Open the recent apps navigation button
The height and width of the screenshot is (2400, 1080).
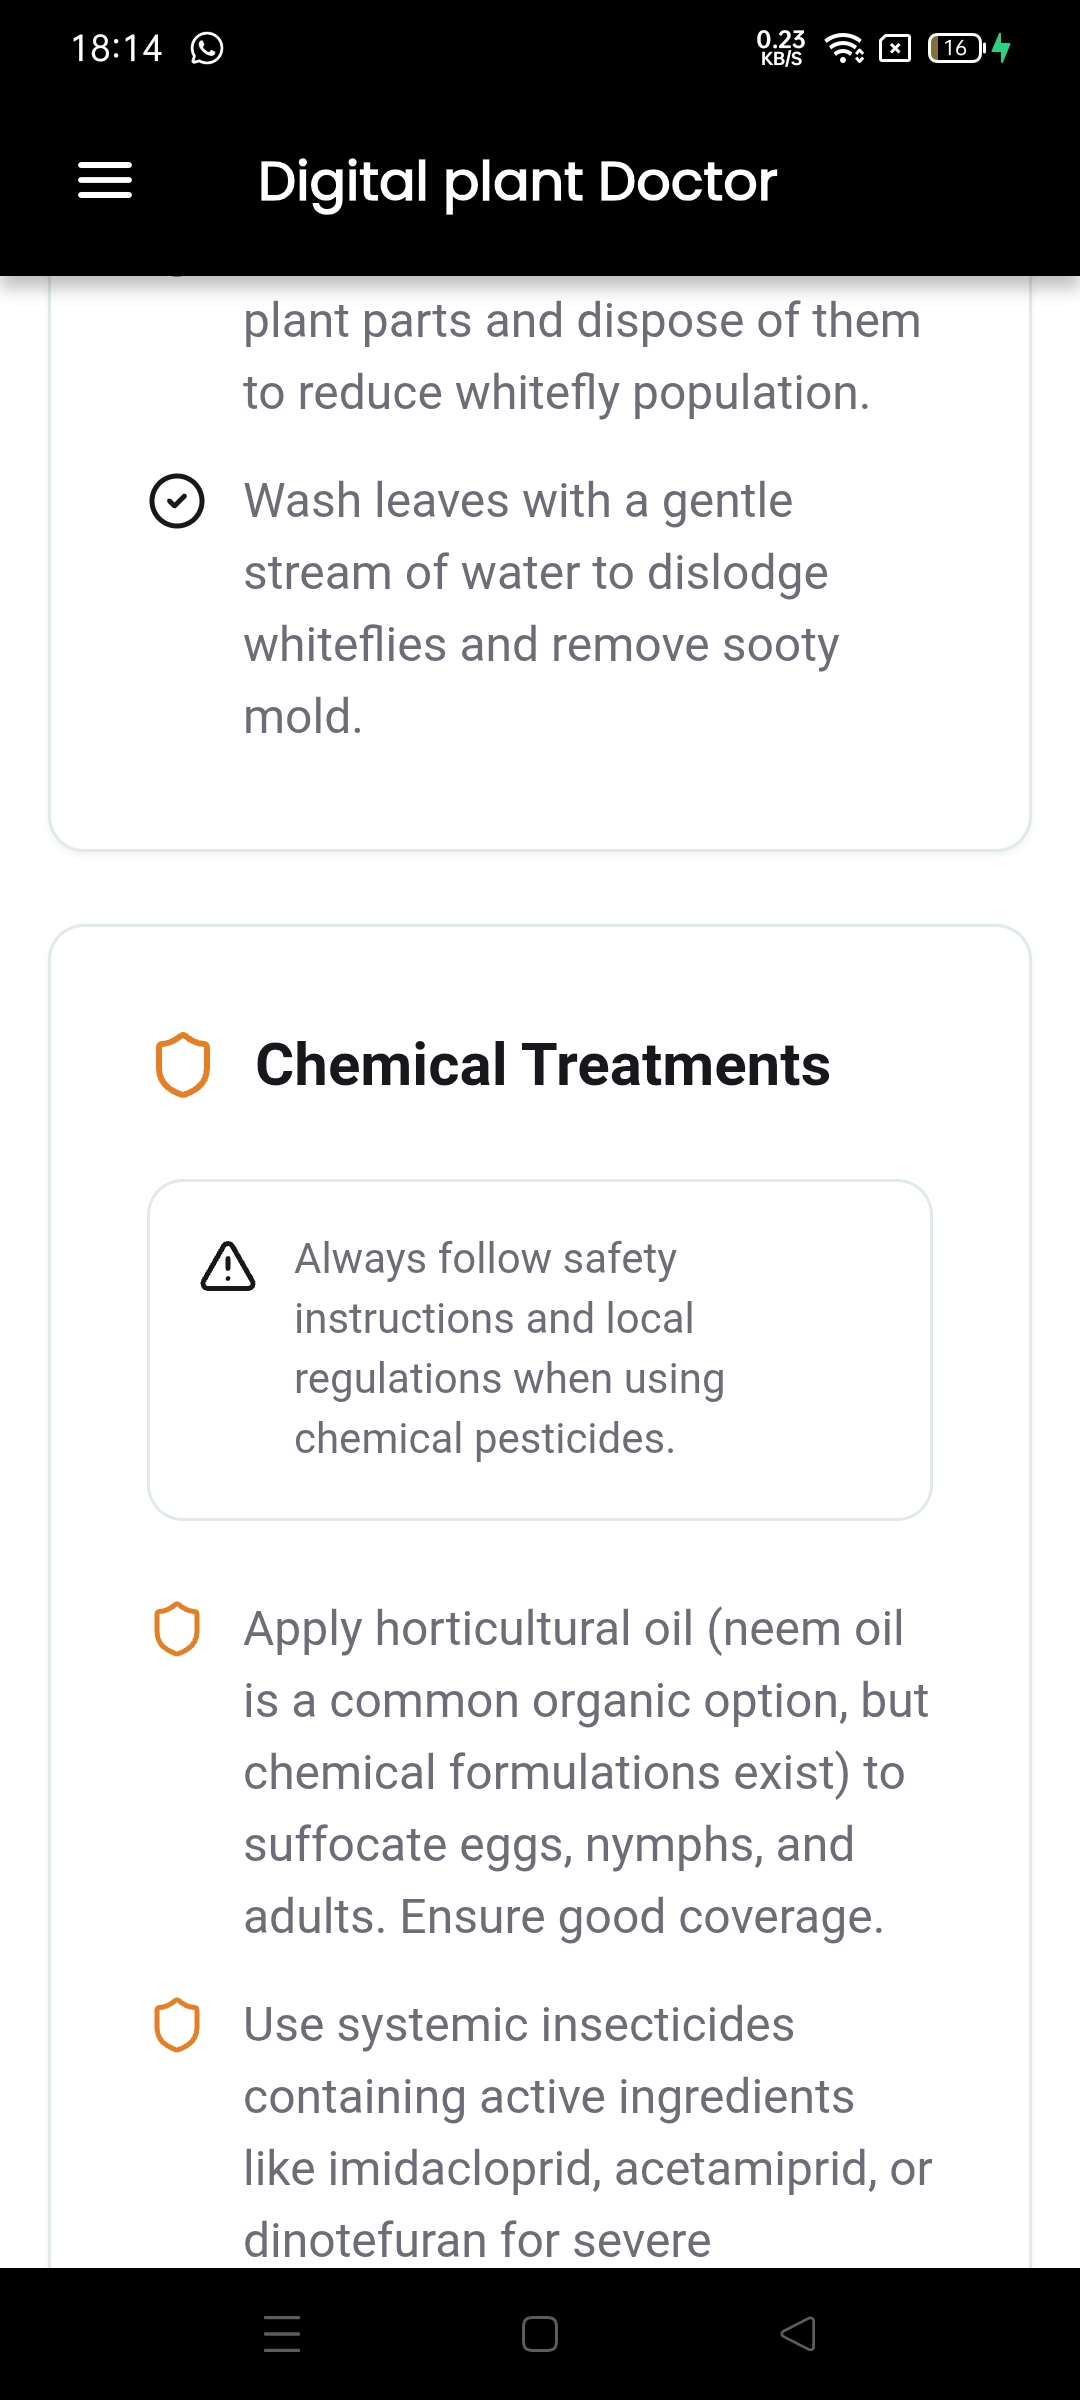coord(282,2334)
